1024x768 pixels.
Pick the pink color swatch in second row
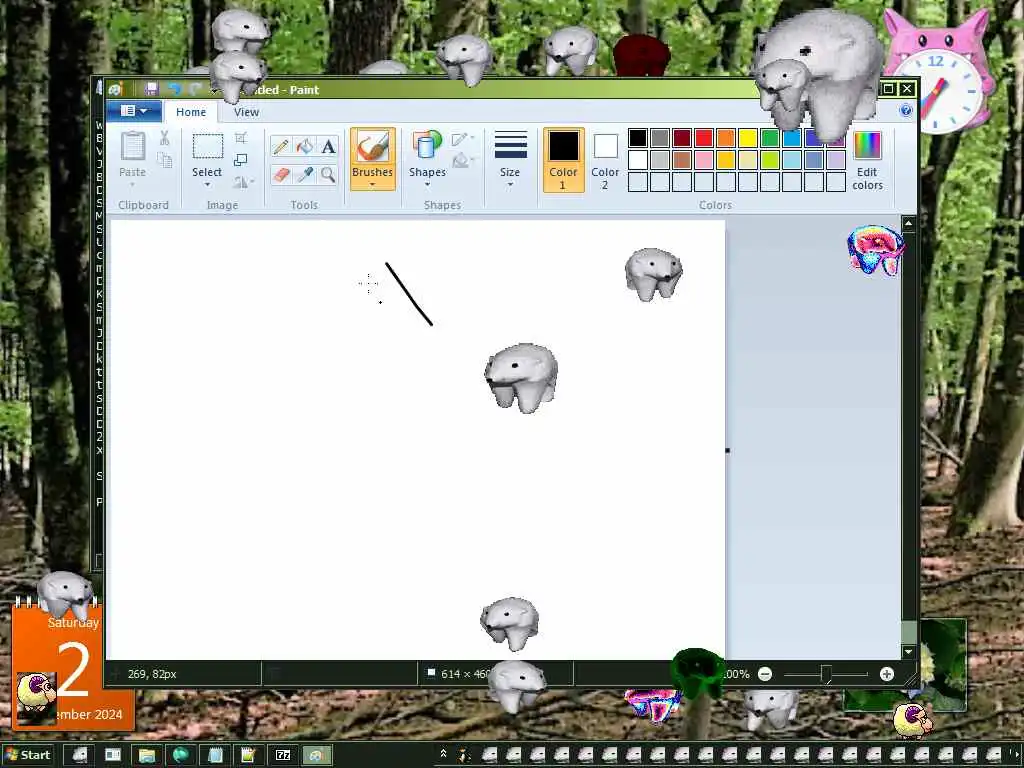[x=704, y=160]
